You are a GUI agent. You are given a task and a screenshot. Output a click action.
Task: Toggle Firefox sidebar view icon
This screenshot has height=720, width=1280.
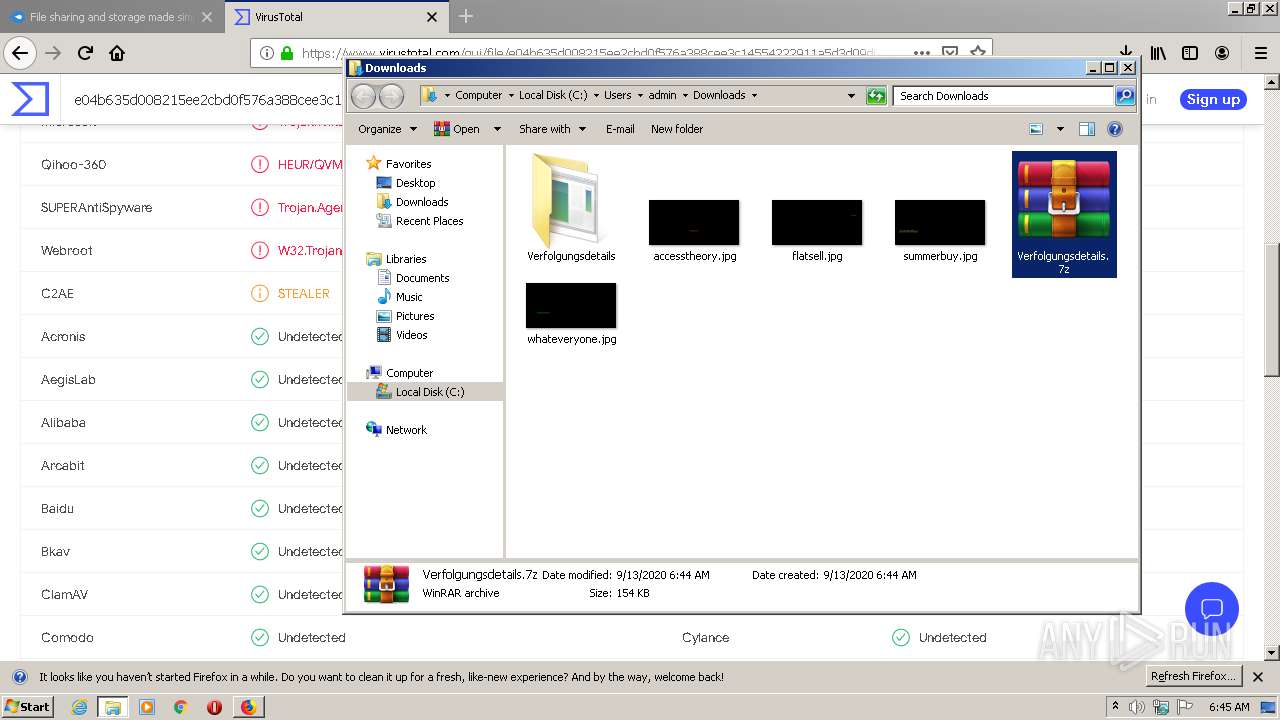coord(1190,53)
